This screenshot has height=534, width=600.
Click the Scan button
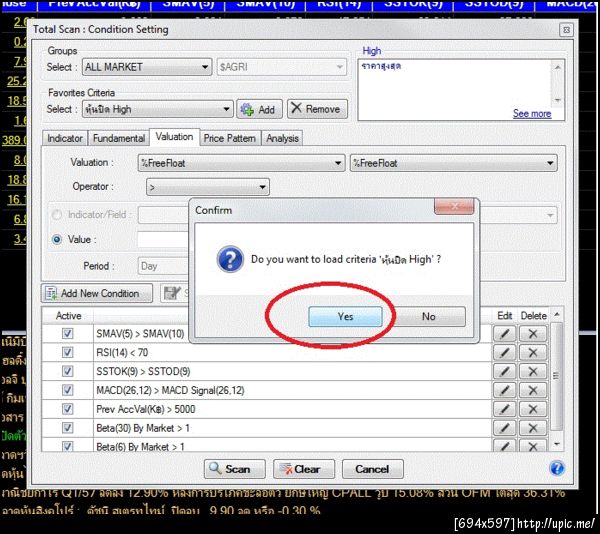pyautogui.click(x=235, y=469)
